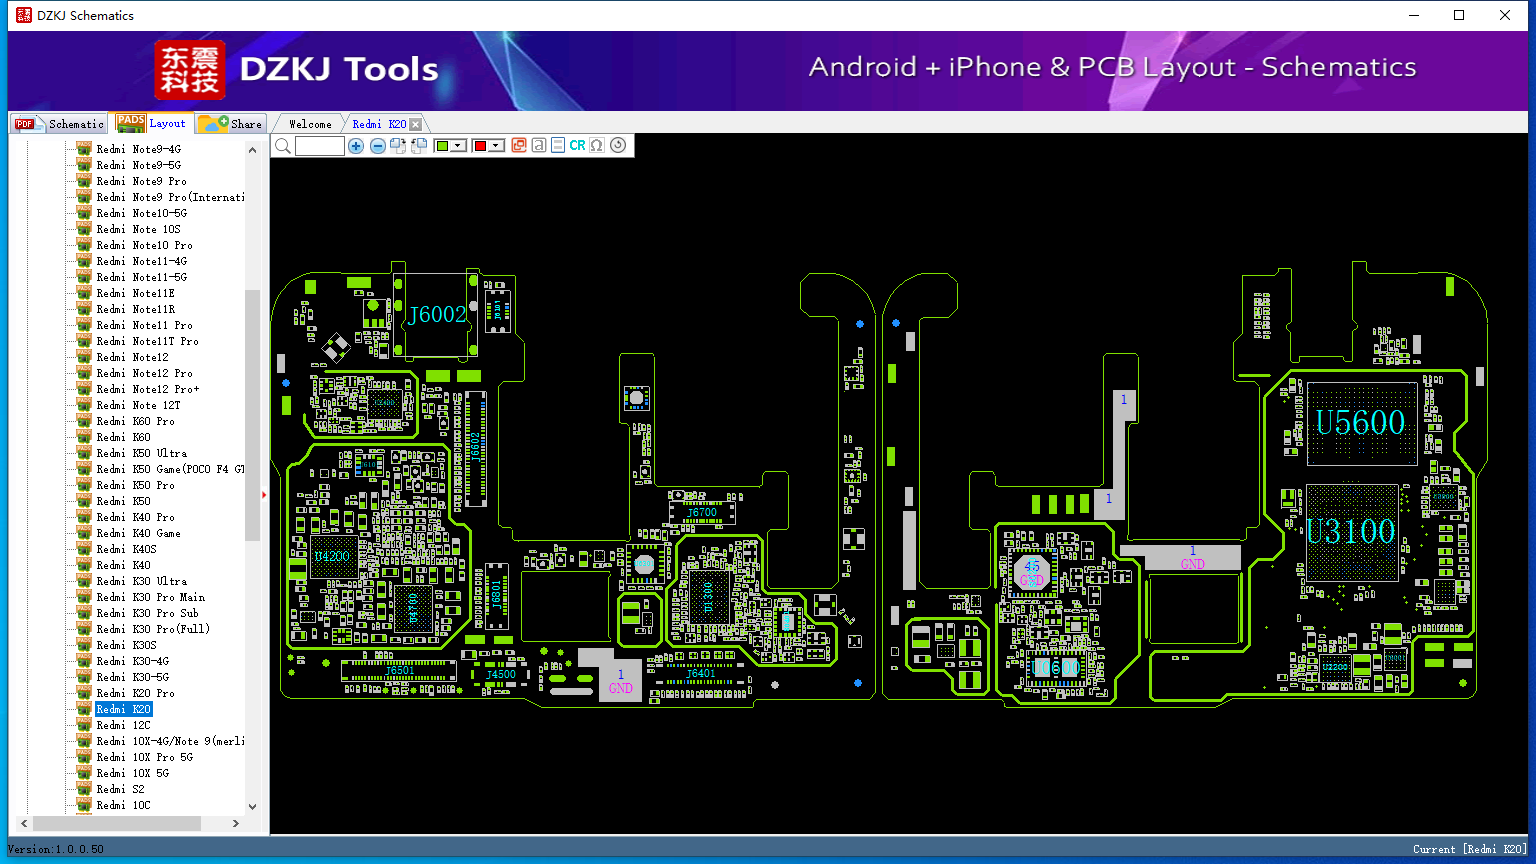Click the PADS icon beside Redmi K30 Ultra
The height and width of the screenshot is (864, 1536).
click(x=84, y=581)
